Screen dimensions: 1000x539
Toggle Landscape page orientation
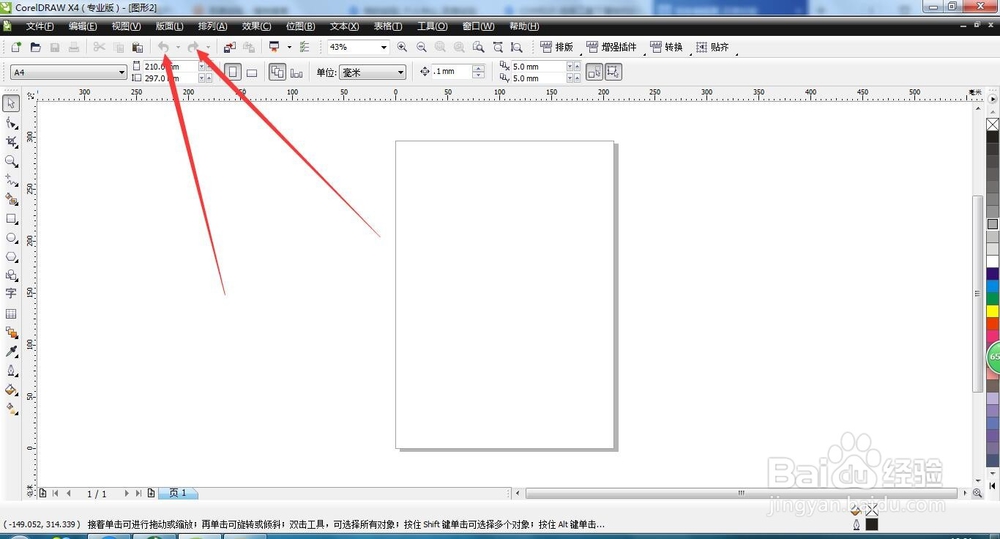click(252, 72)
